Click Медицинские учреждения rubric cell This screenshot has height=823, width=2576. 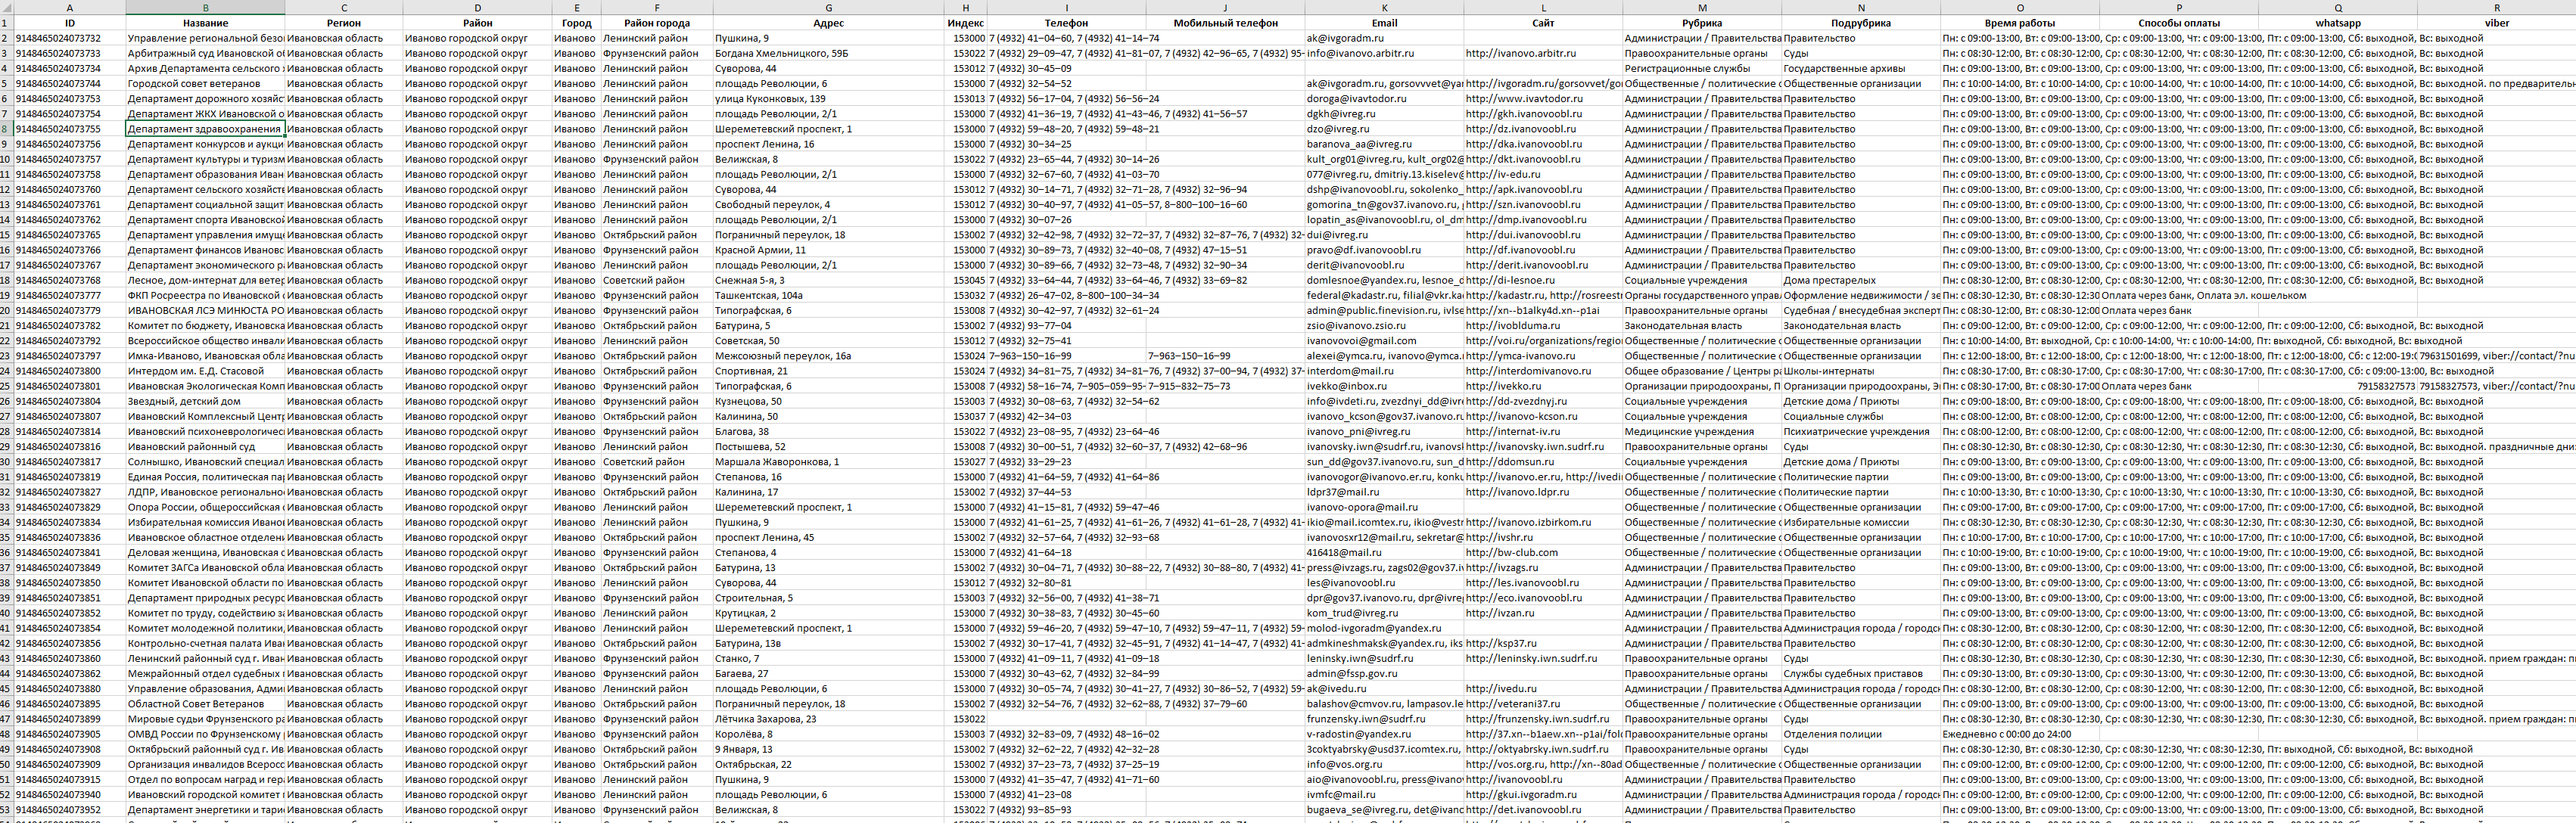(1702, 432)
